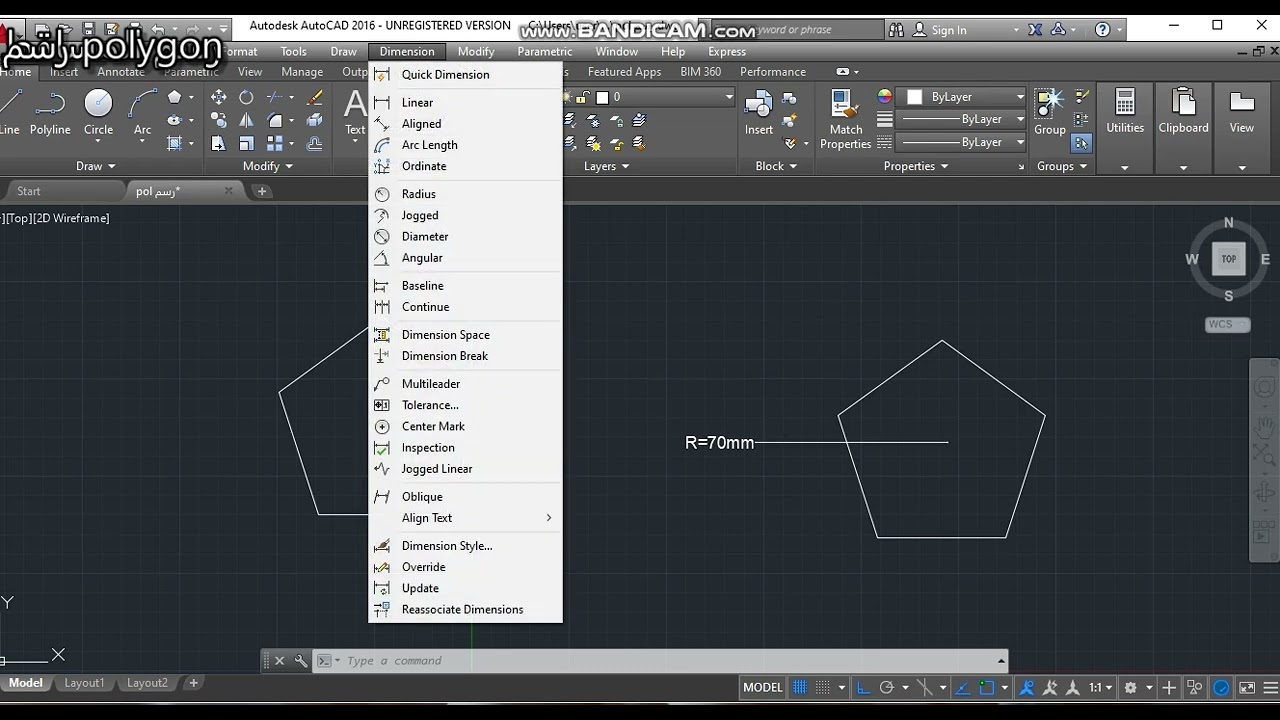
Task: Select the Rotate tool
Action: pyautogui.click(x=246, y=97)
